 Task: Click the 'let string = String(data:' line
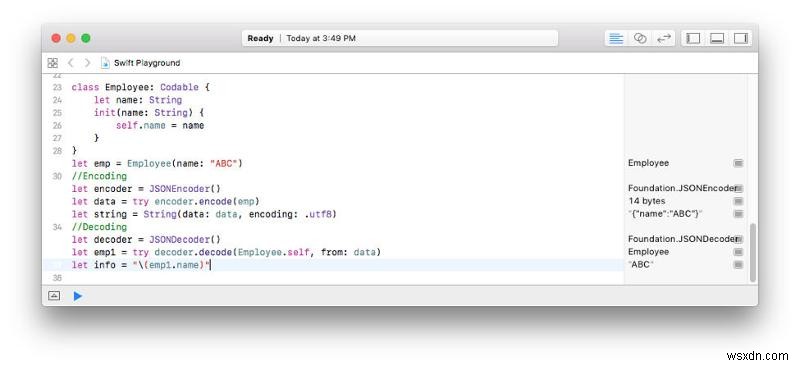pos(204,214)
